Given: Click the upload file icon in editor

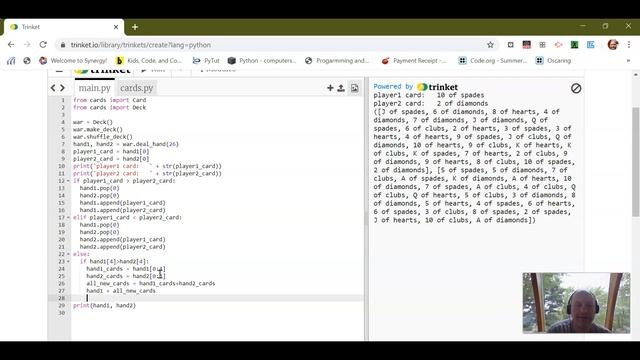Looking at the screenshot, I should pos(341,88).
